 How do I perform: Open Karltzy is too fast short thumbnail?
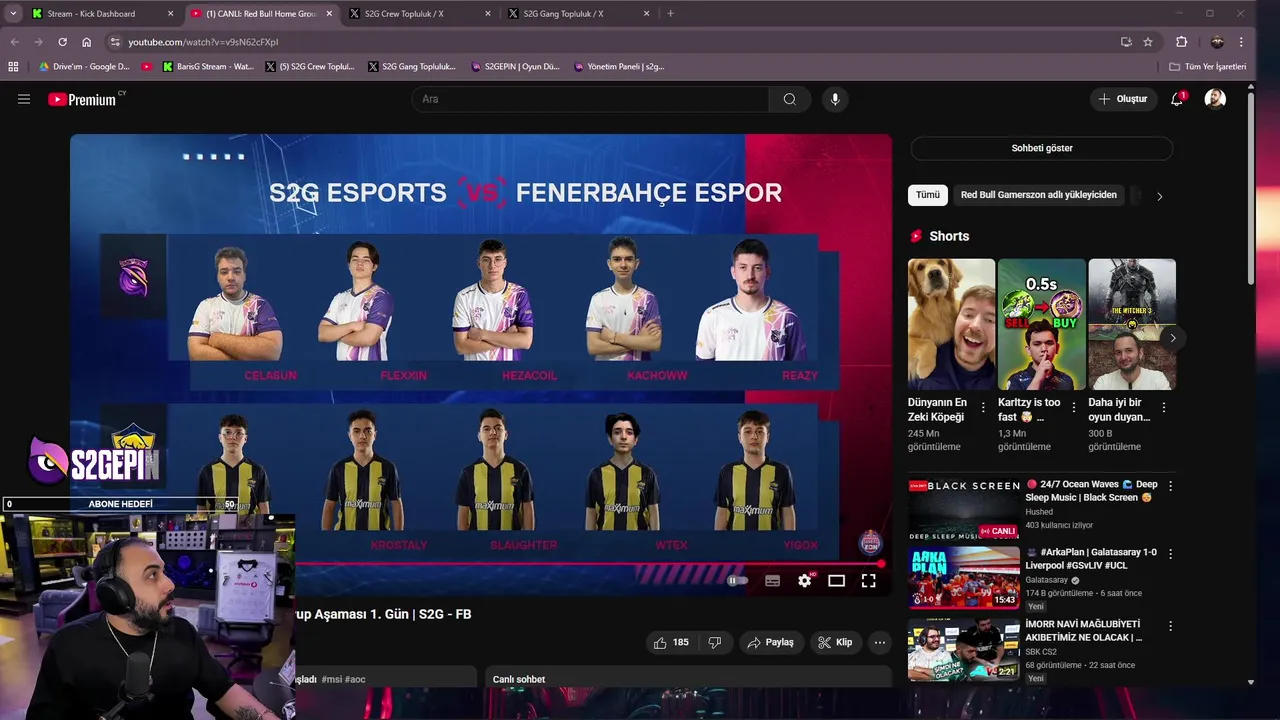(1041, 324)
